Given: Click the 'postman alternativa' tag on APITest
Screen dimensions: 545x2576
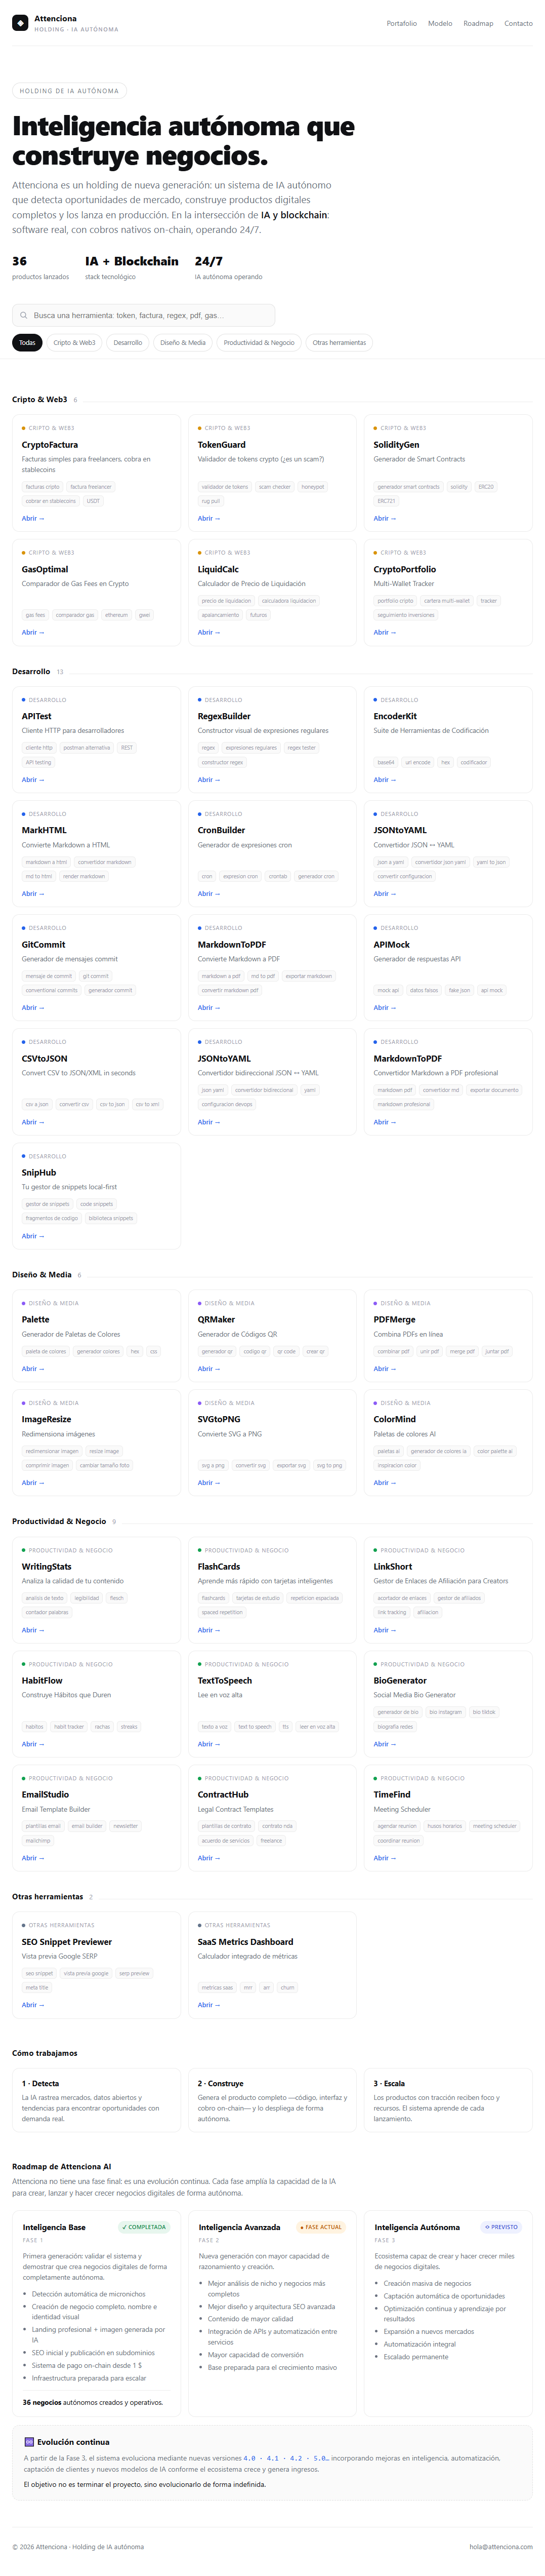Looking at the screenshot, I should point(87,748).
